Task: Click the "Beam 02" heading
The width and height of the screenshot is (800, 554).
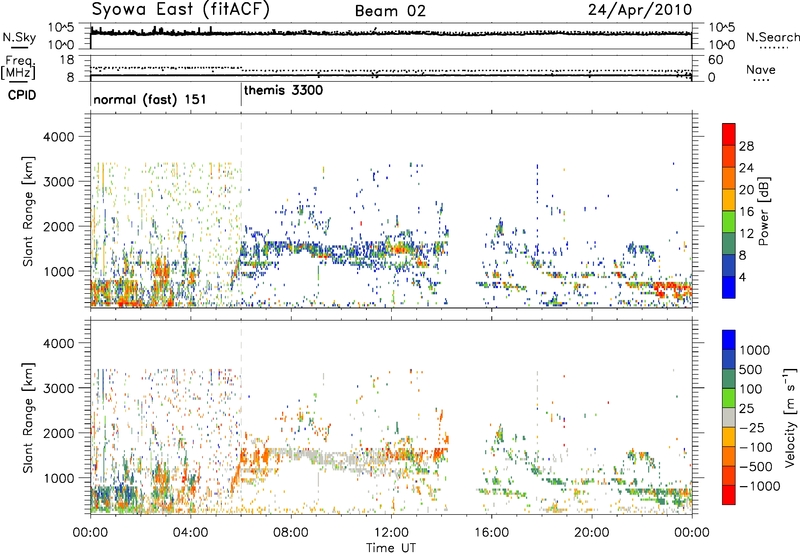Action: 390,11
